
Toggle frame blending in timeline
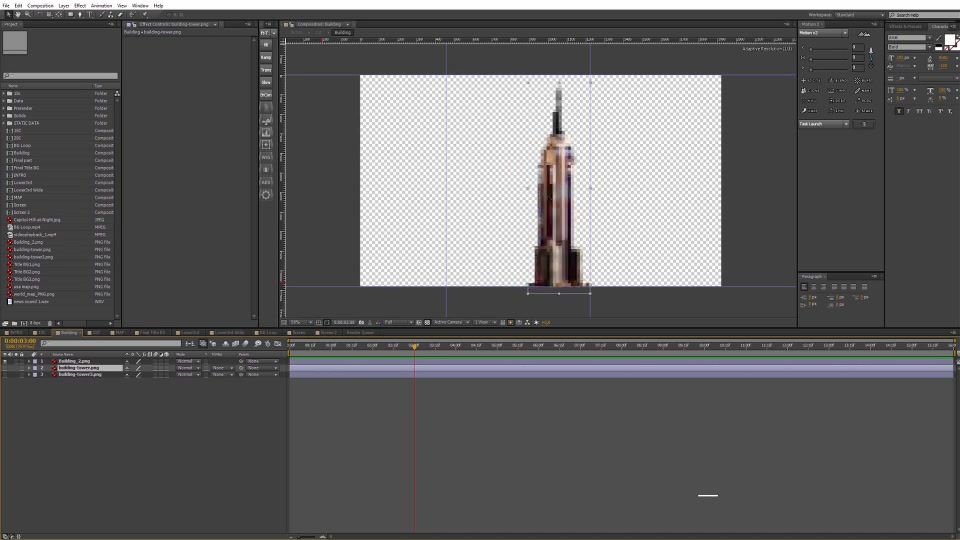[x=235, y=343]
